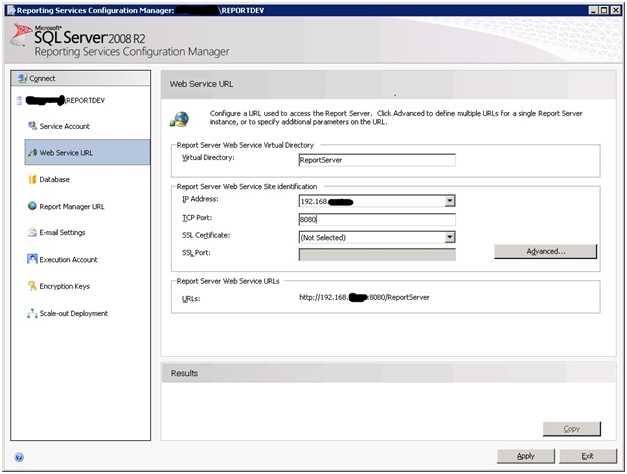Click Report Server Web Service Site identification title
Screen dimensions: 627x474
(247, 186)
